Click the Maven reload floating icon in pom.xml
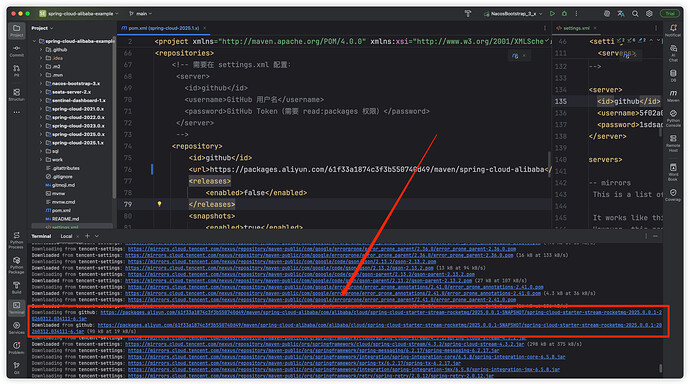The width and height of the screenshot is (690, 384). point(515,56)
